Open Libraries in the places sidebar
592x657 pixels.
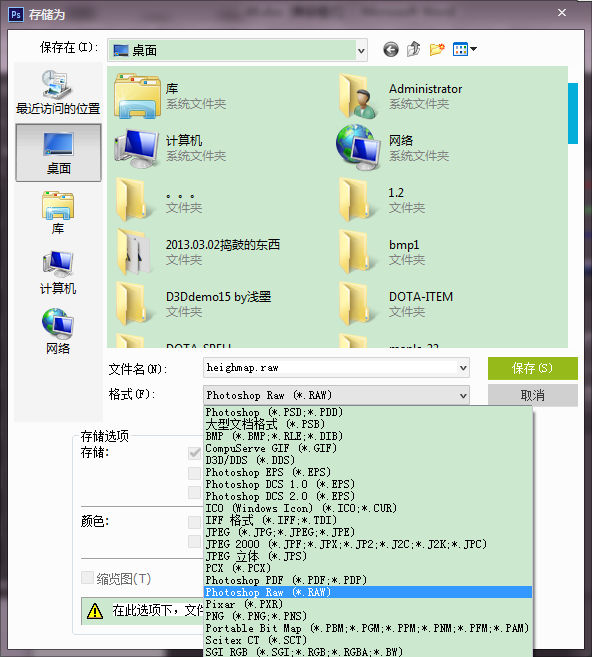pos(58,213)
